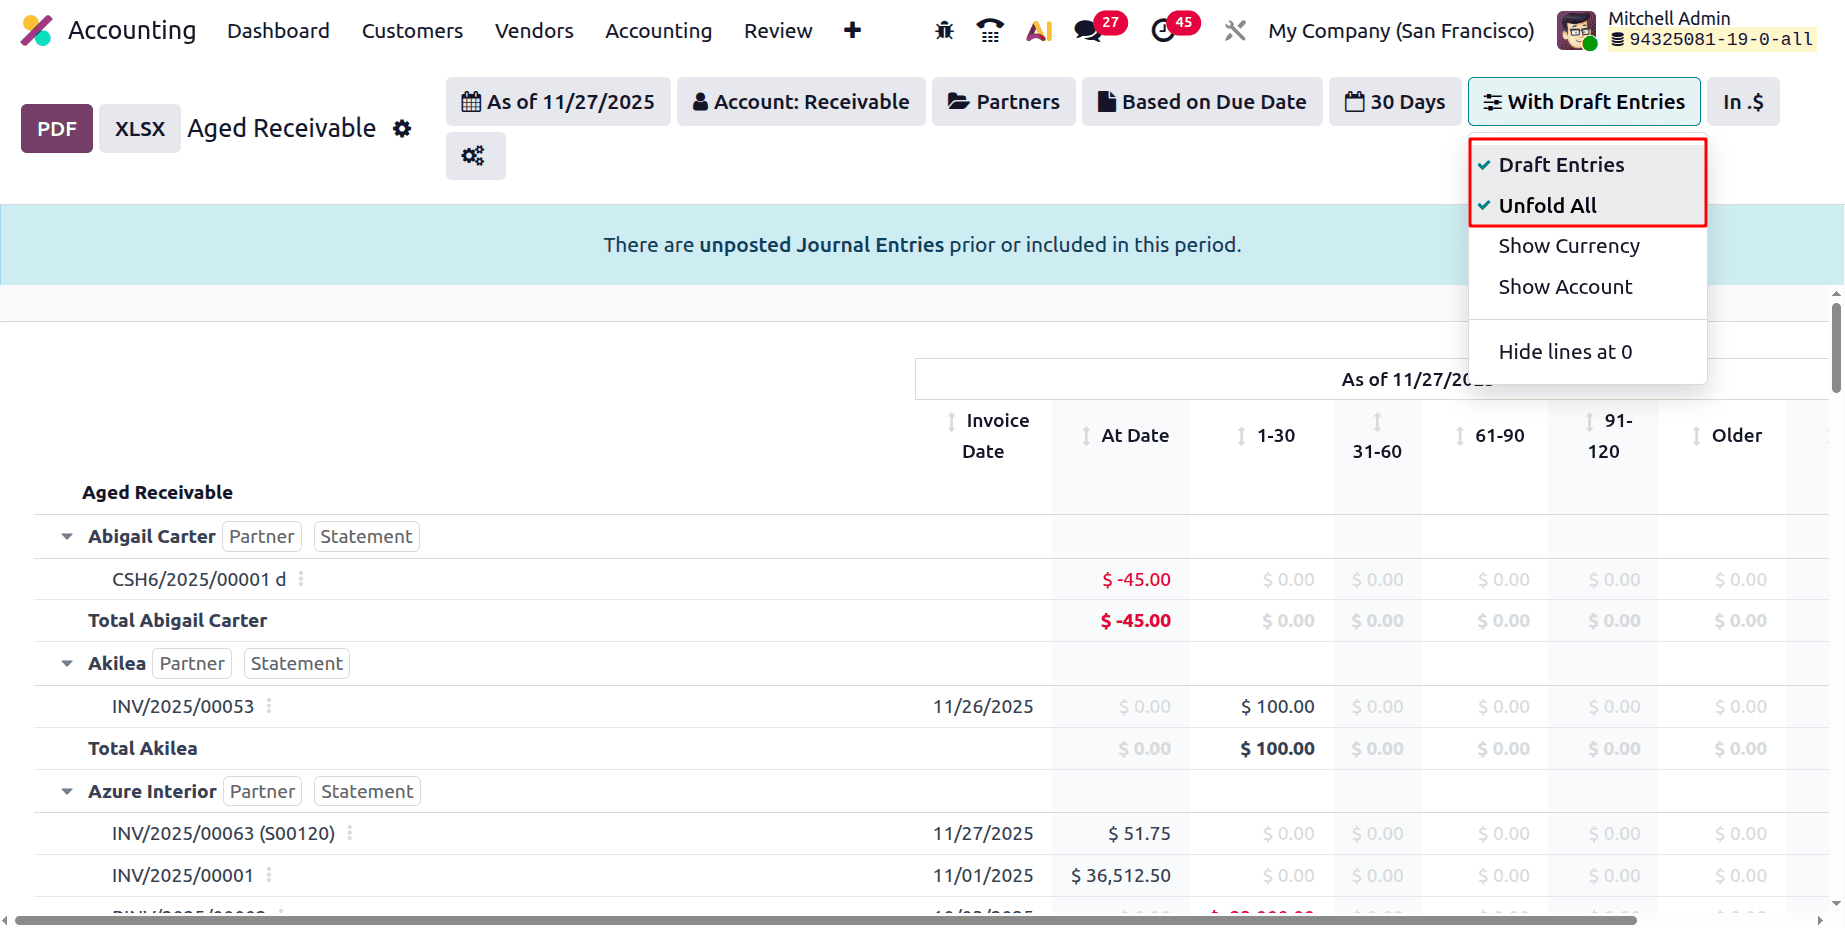Collapse Akilea group
1845x928 pixels.
click(x=67, y=664)
